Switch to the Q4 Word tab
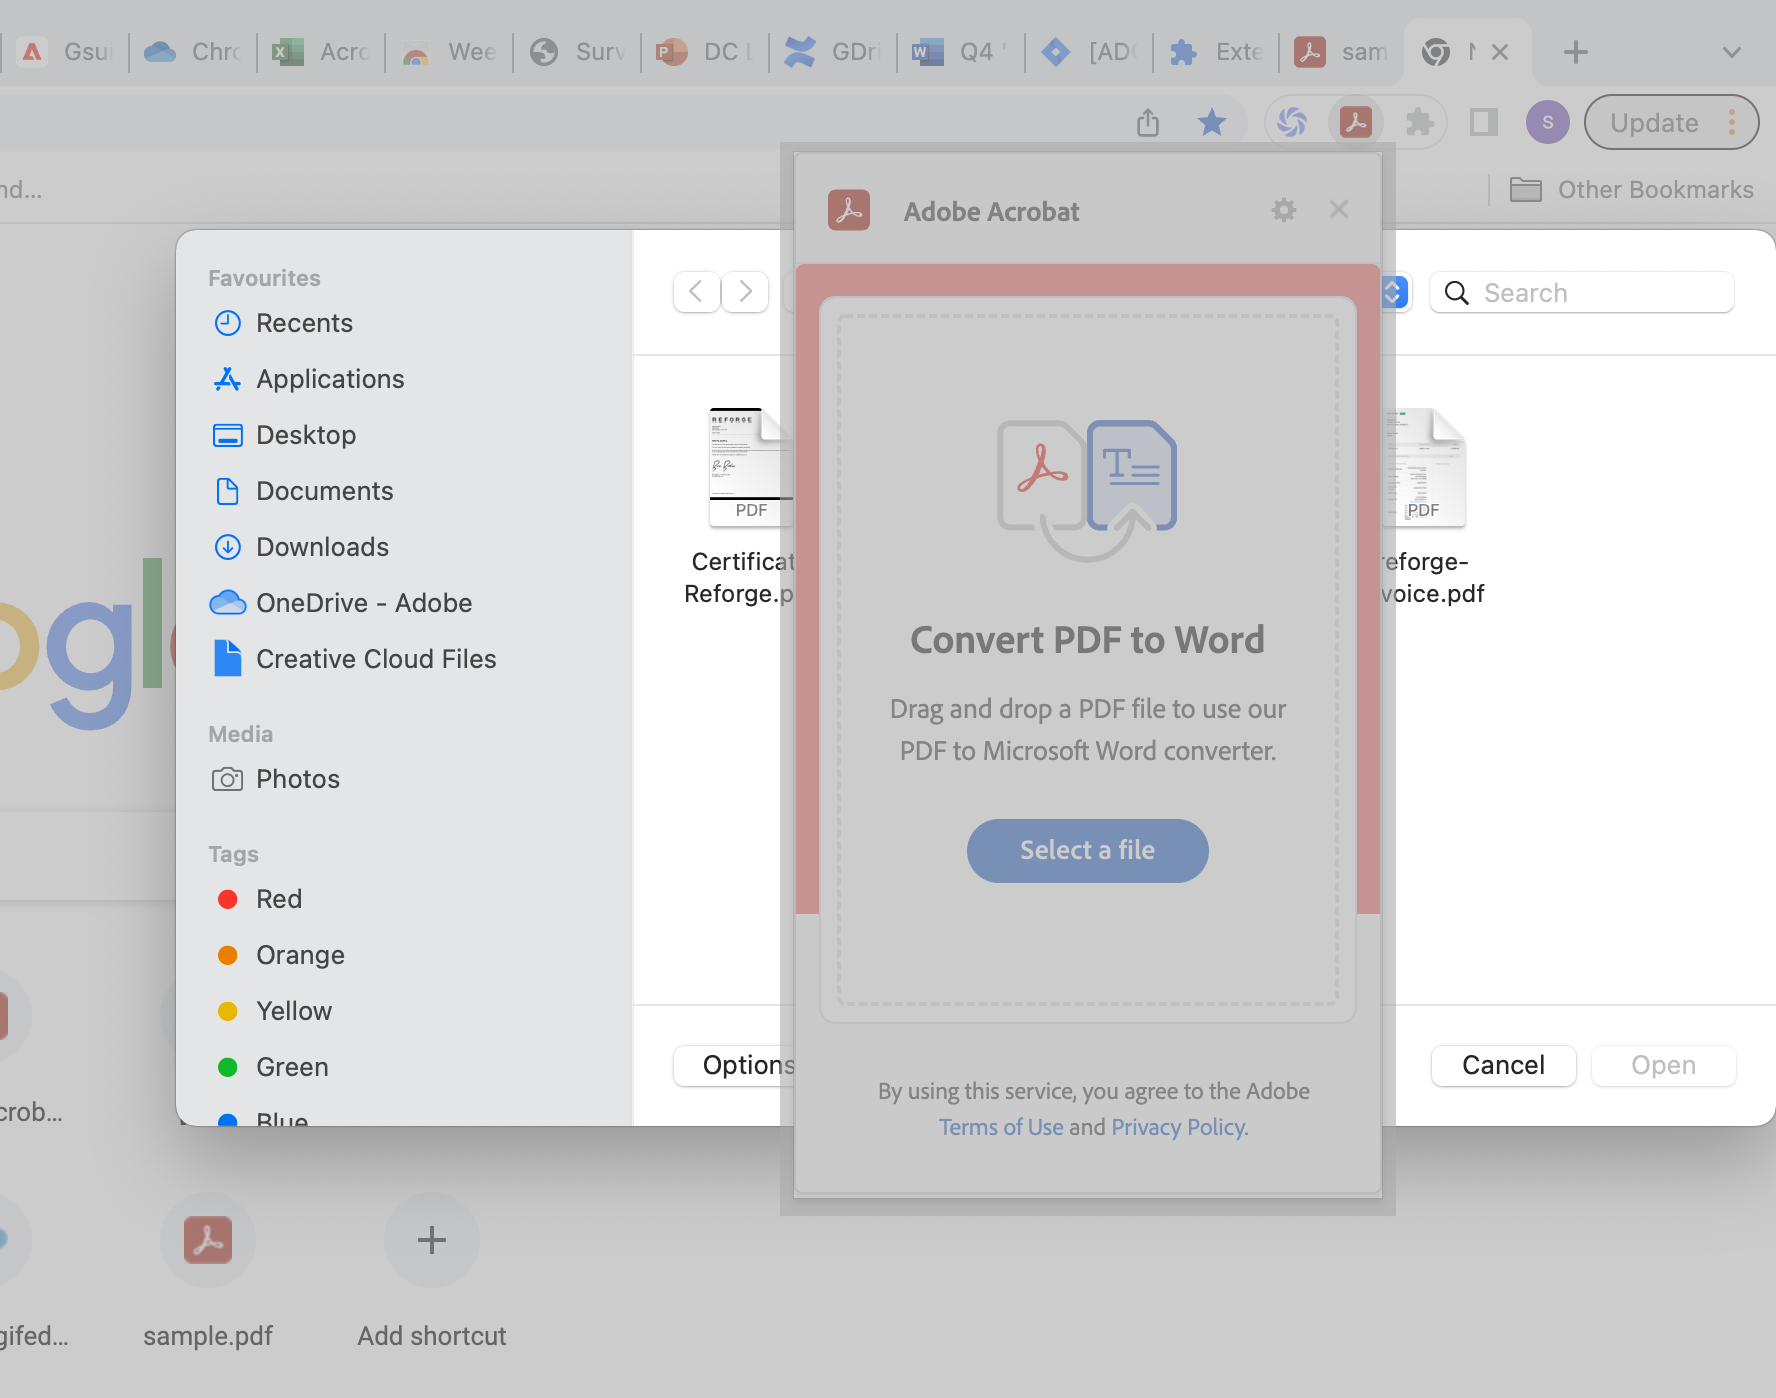1776x1398 pixels. [x=960, y=52]
